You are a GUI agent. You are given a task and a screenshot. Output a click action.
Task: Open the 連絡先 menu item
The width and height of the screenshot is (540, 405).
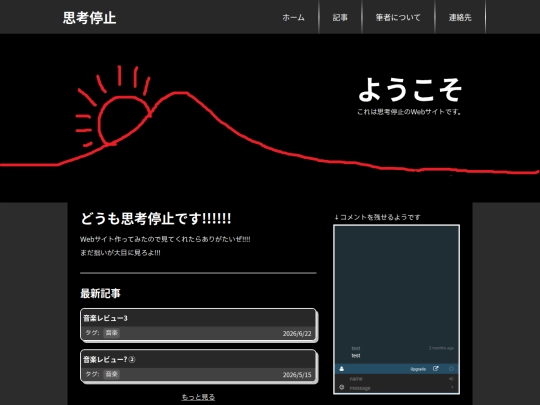(x=460, y=17)
